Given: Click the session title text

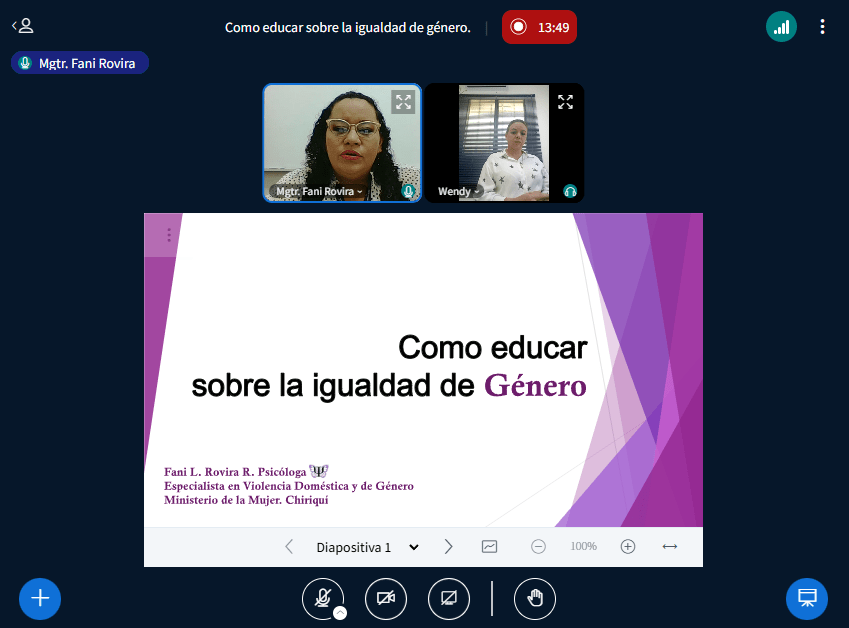Looking at the screenshot, I should pyautogui.click(x=348, y=28).
